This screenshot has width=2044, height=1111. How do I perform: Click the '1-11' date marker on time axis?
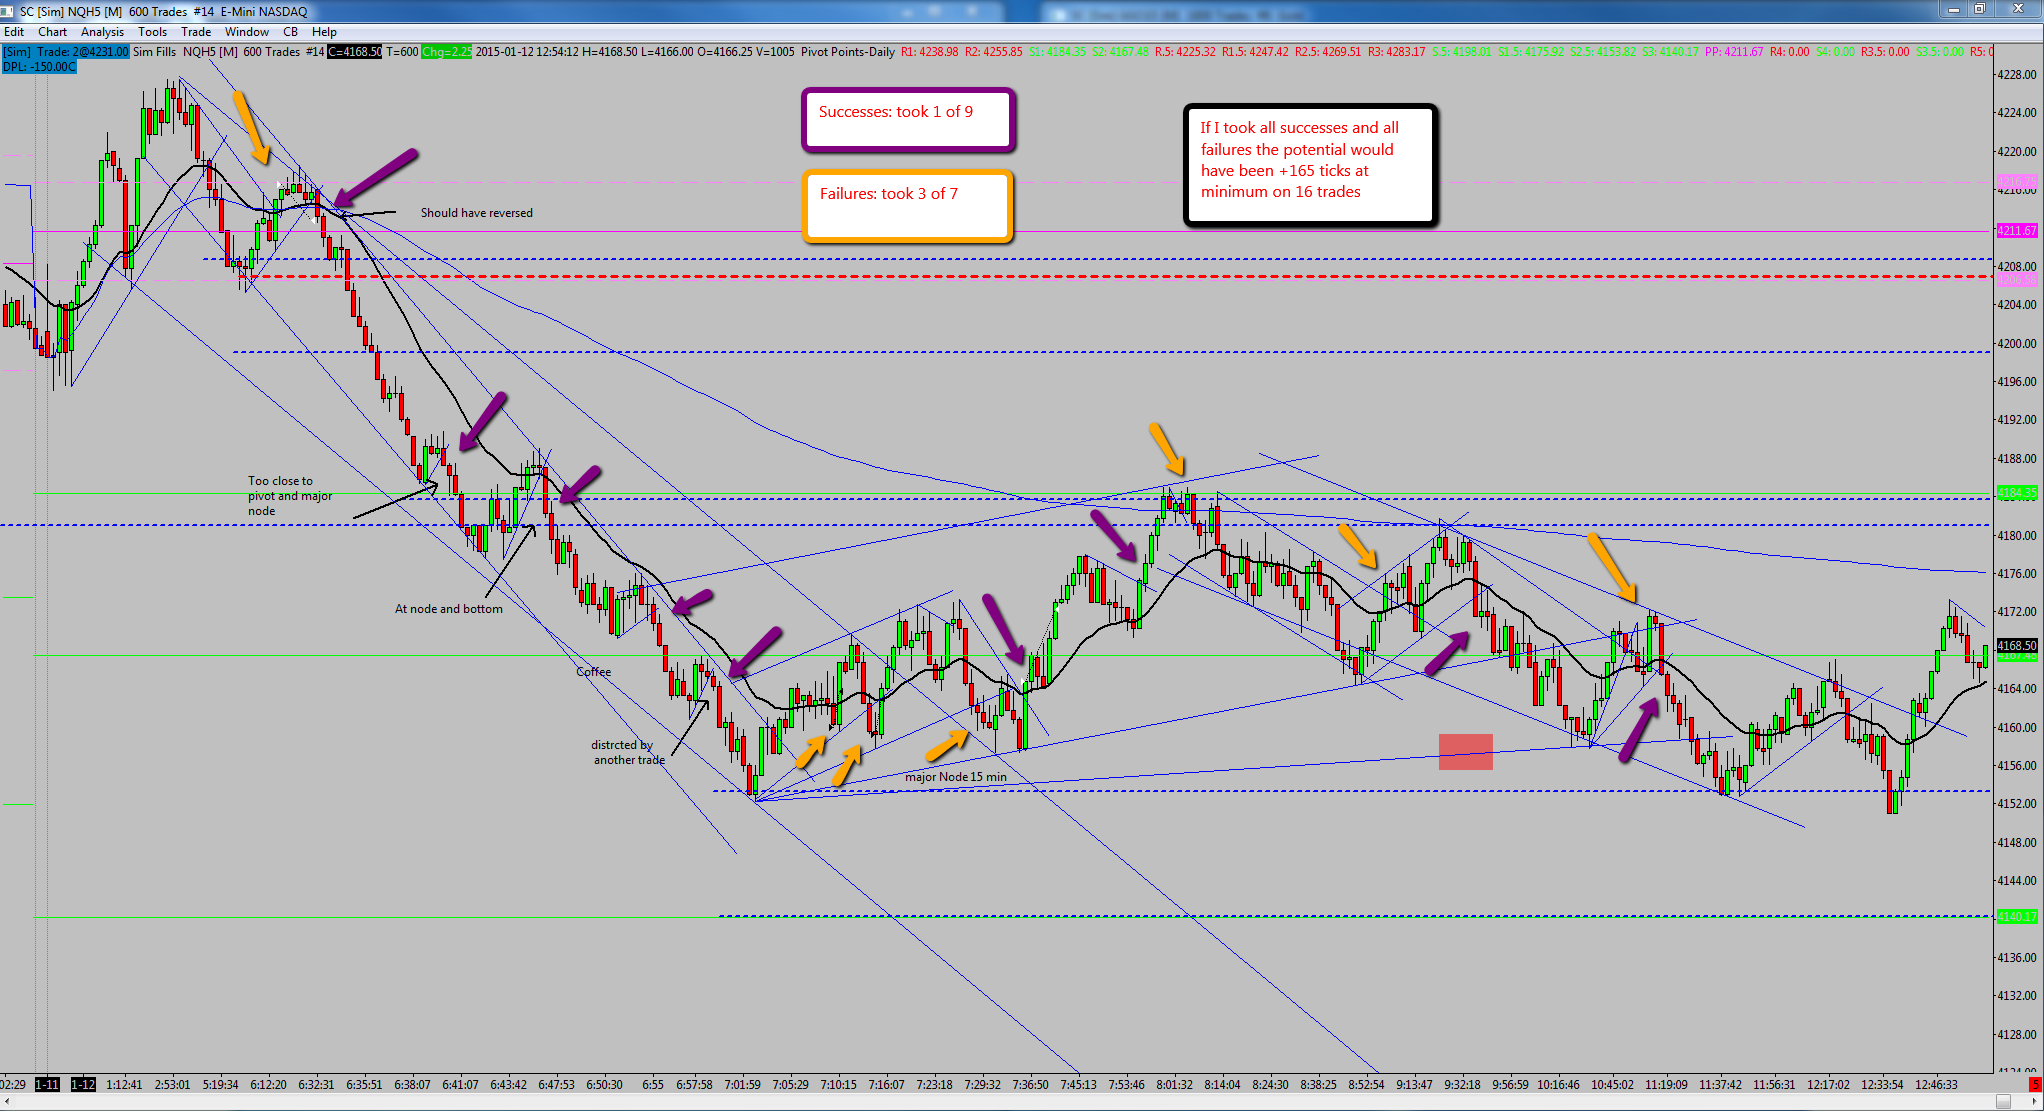pos(47,1085)
